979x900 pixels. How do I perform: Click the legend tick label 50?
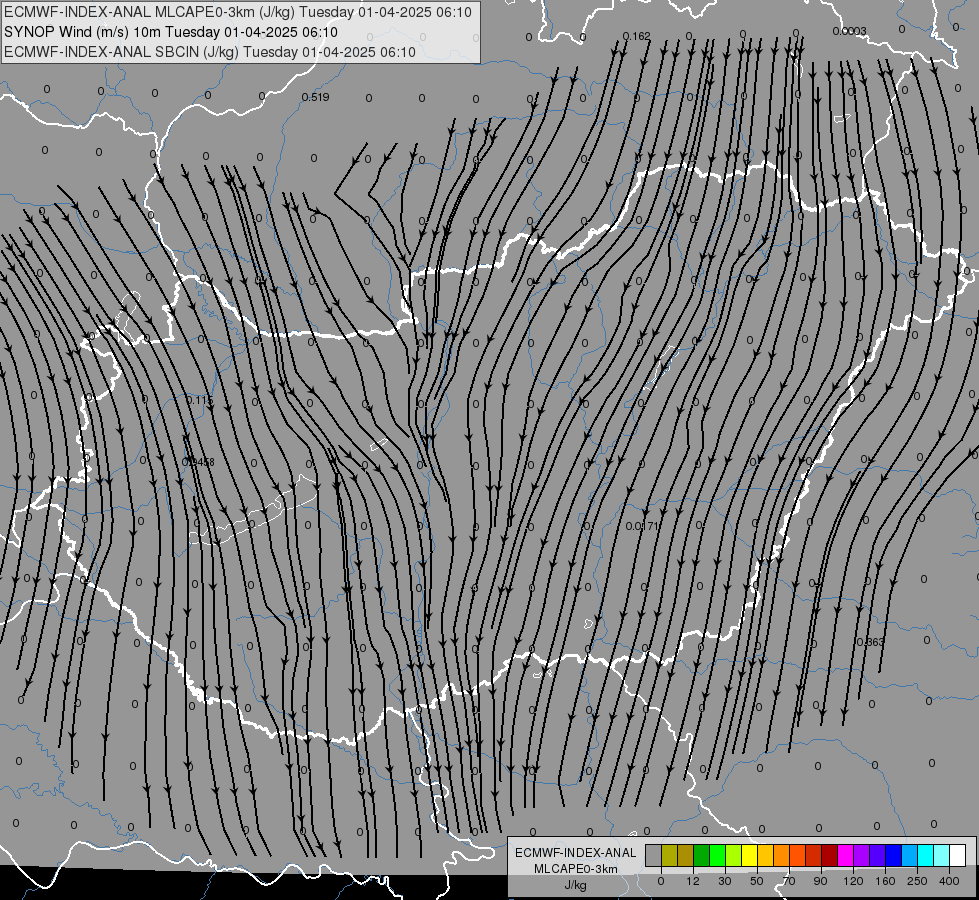pos(757,881)
